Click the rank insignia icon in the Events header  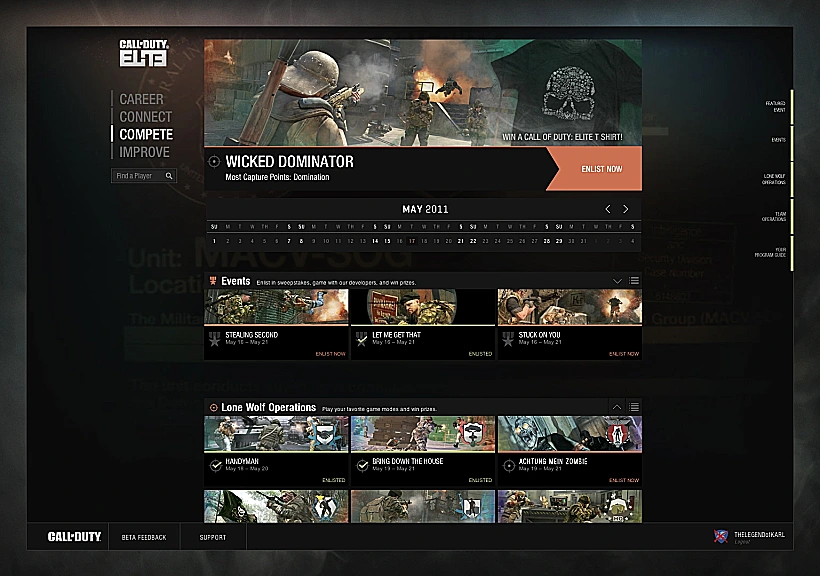[215, 281]
